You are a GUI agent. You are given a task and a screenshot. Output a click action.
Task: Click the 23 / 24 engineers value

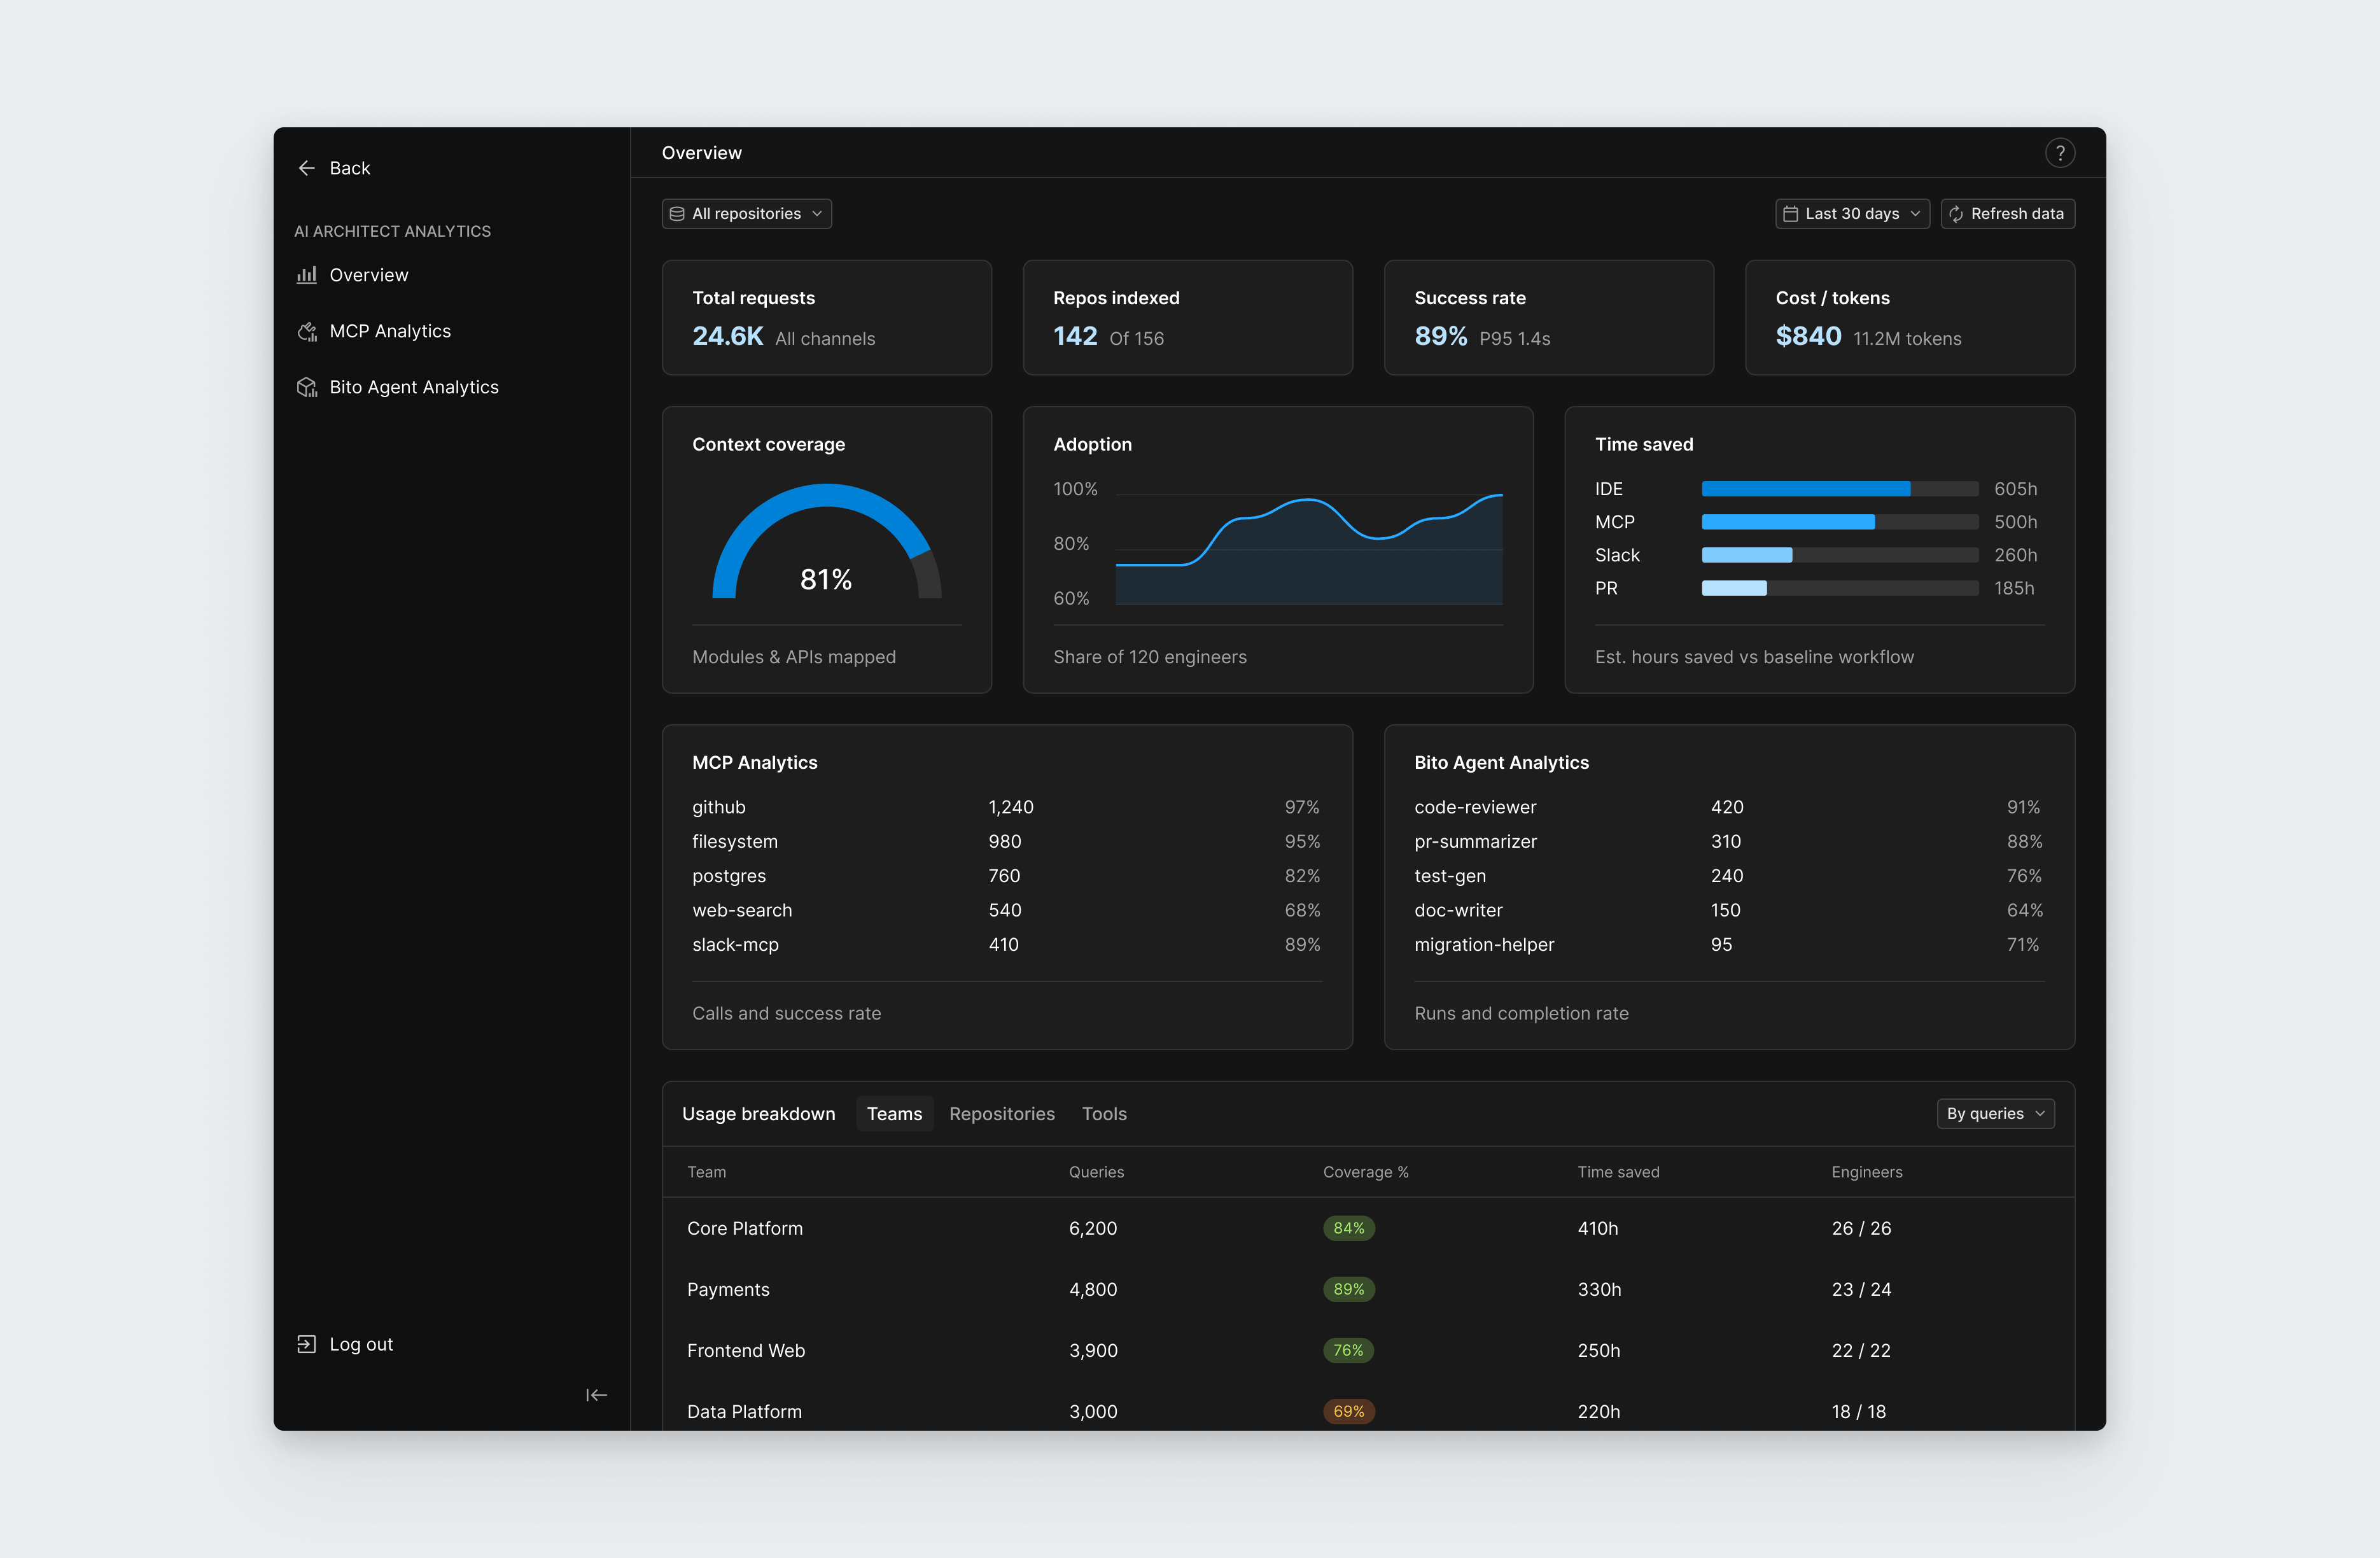(1861, 1289)
